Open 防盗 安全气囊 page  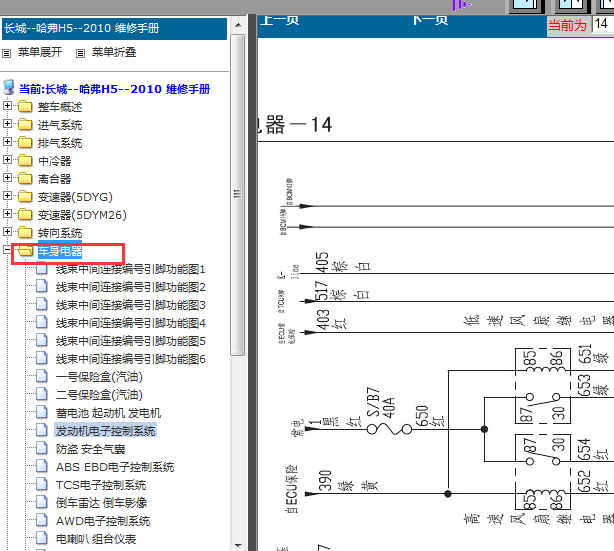coord(90,449)
